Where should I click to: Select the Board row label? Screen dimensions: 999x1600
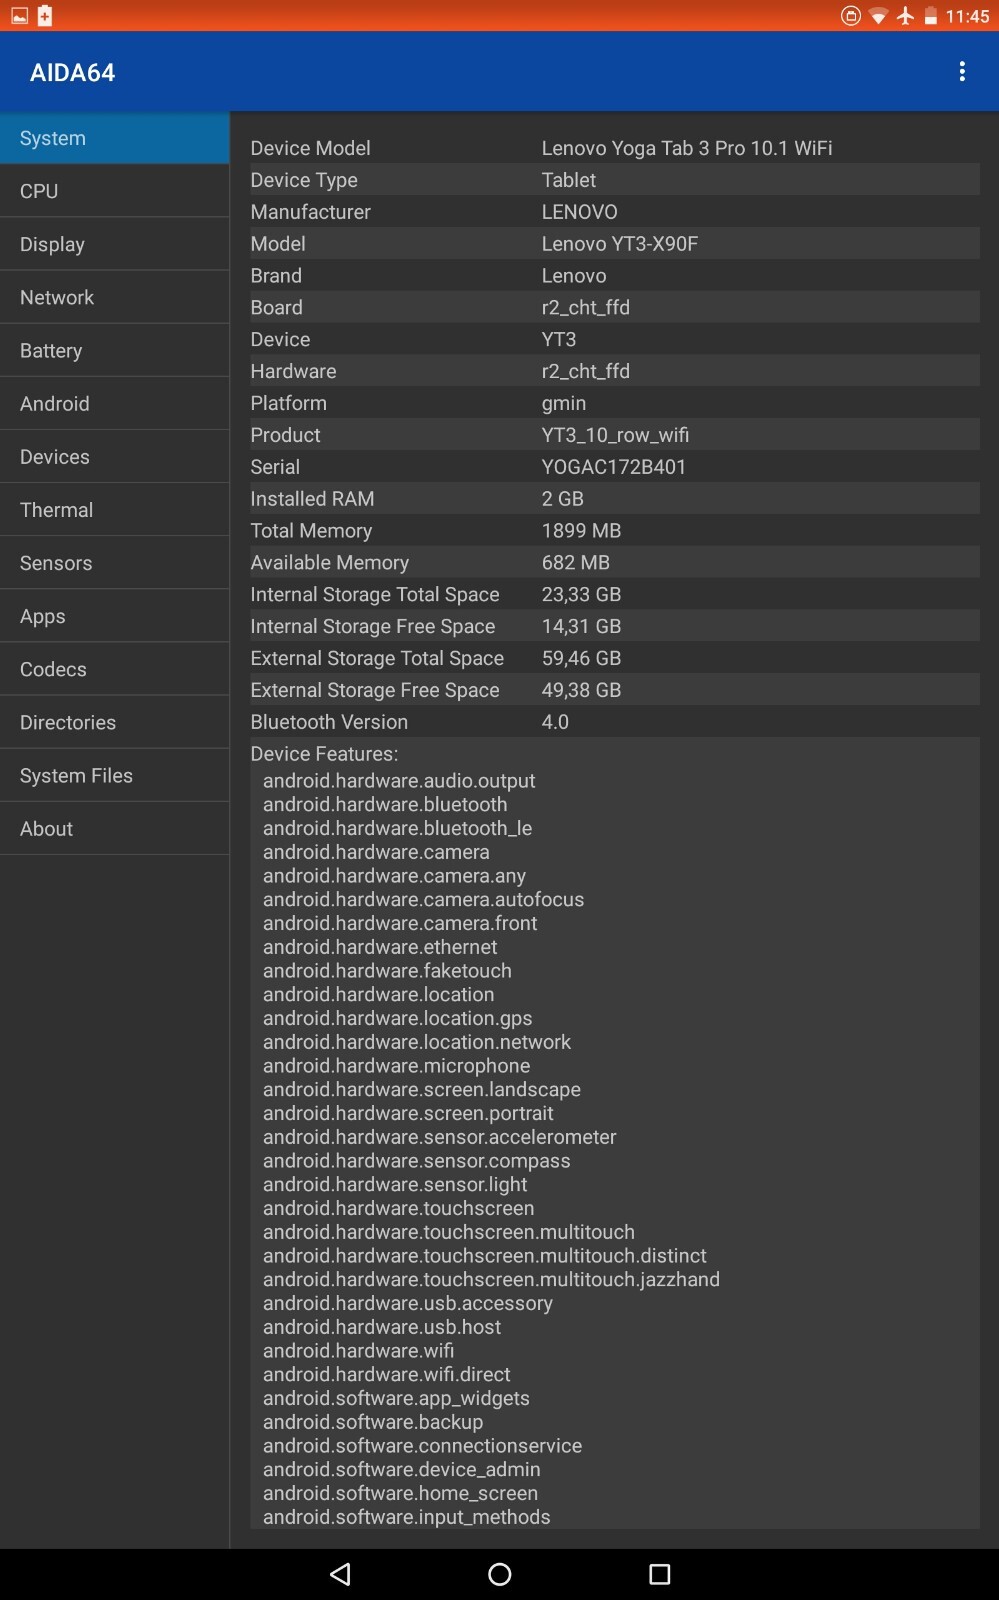coord(277,308)
